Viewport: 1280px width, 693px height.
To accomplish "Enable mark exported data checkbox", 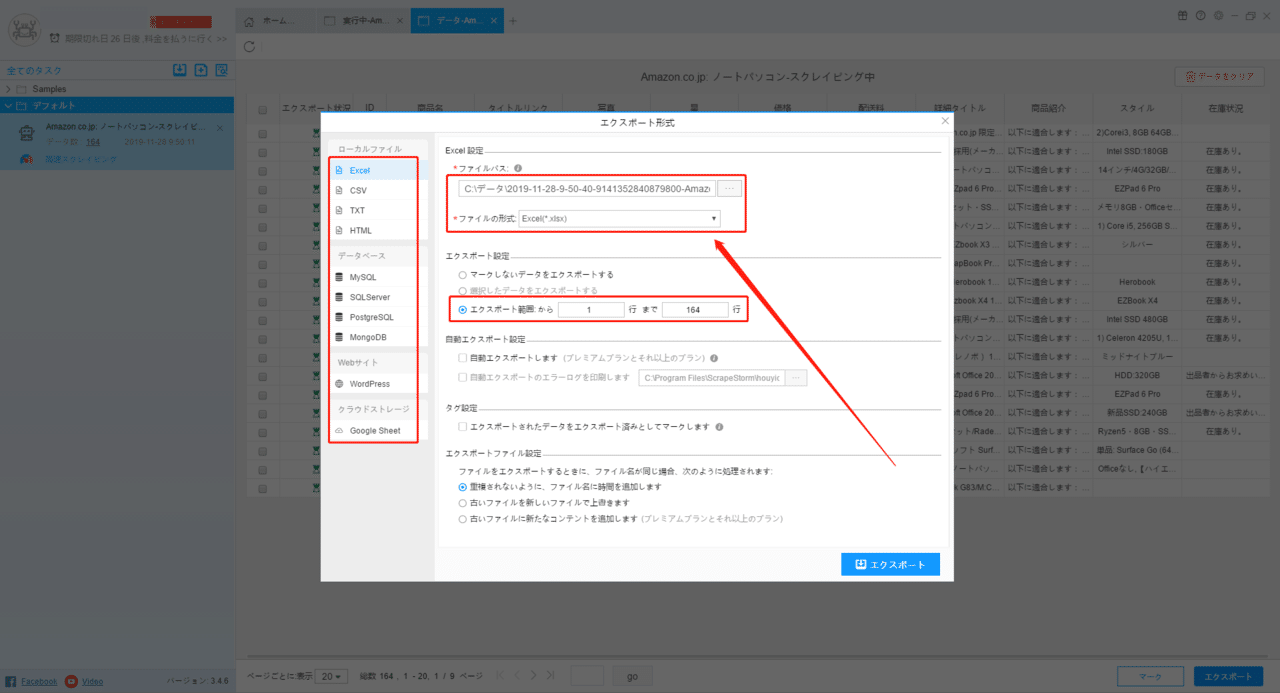I will (x=462, y=426).
